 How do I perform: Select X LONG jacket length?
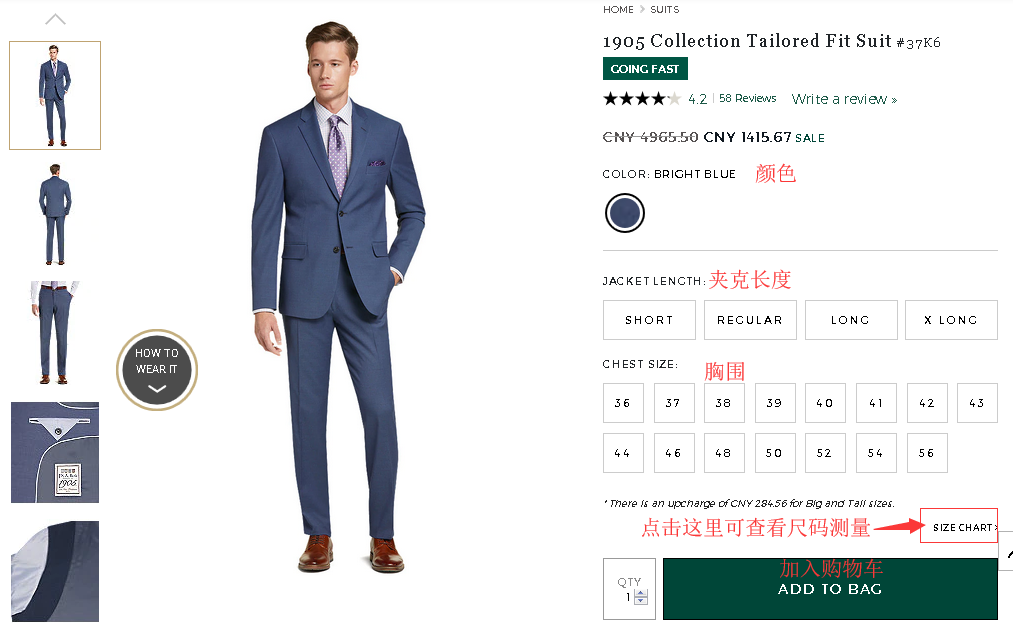[951, 320]
